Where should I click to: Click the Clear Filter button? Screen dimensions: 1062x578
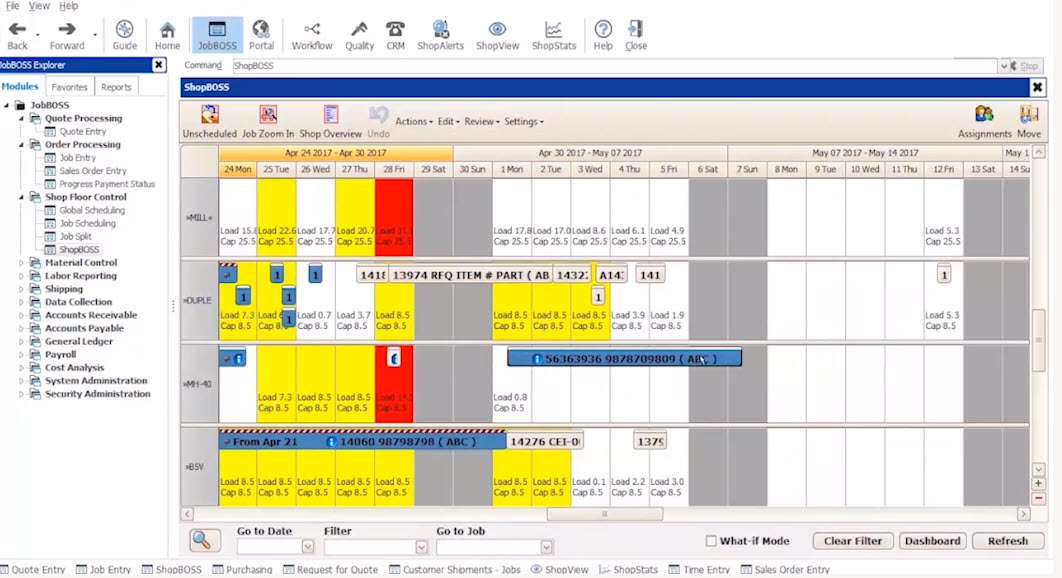pos(852,540)
